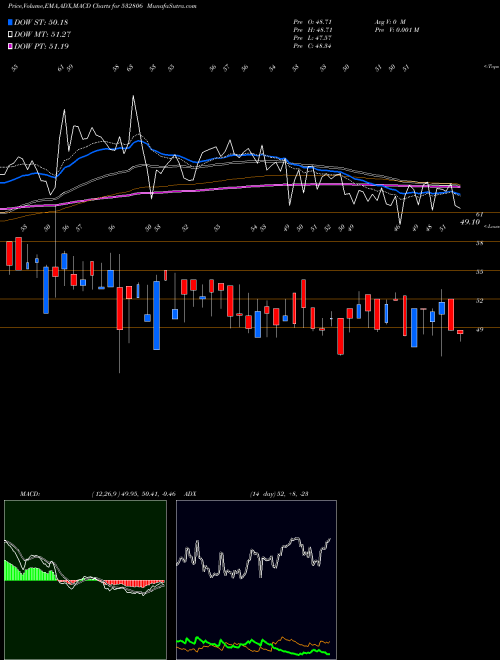This screenshot has height=660, width=500.
Task: Click the last red candlestick on the right
Action: 460,332
